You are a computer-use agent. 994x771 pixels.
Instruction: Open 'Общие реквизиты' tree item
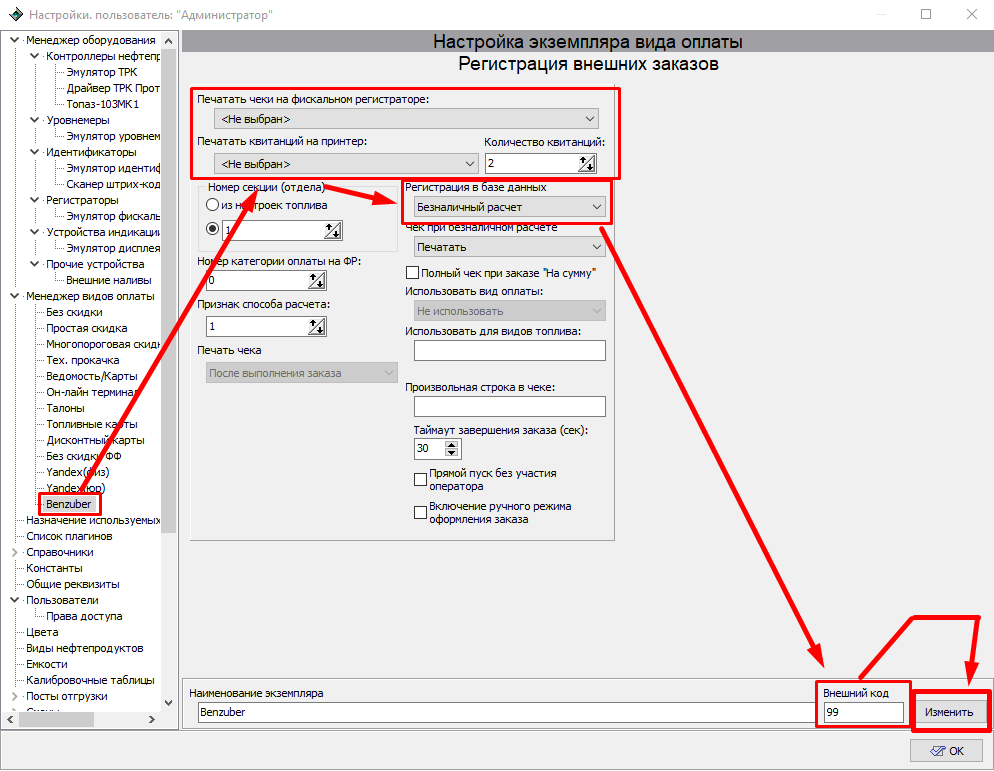[x=72, y=584]
